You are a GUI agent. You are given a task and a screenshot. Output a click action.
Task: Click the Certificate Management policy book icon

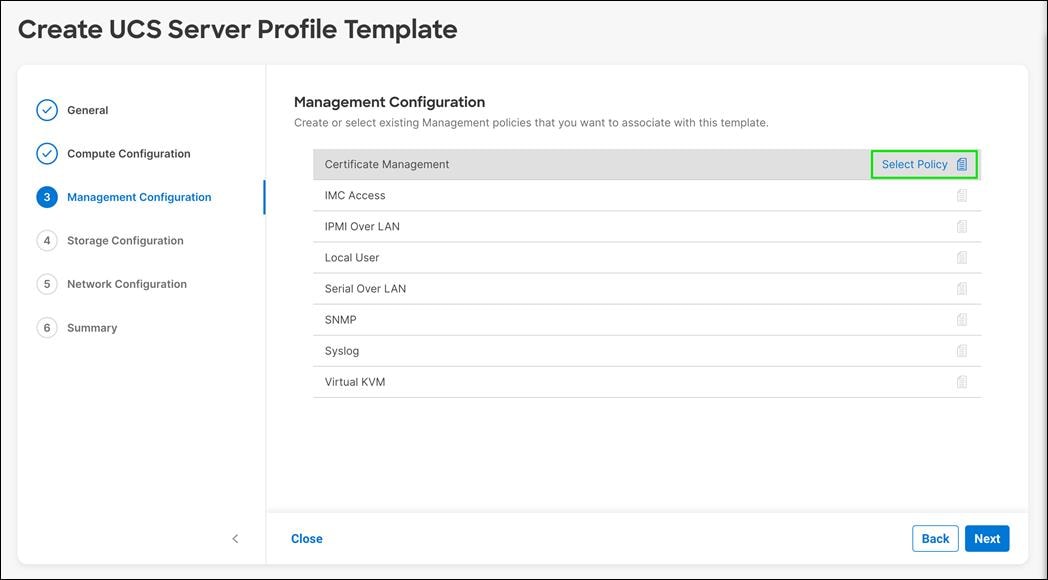coord(961,163)
